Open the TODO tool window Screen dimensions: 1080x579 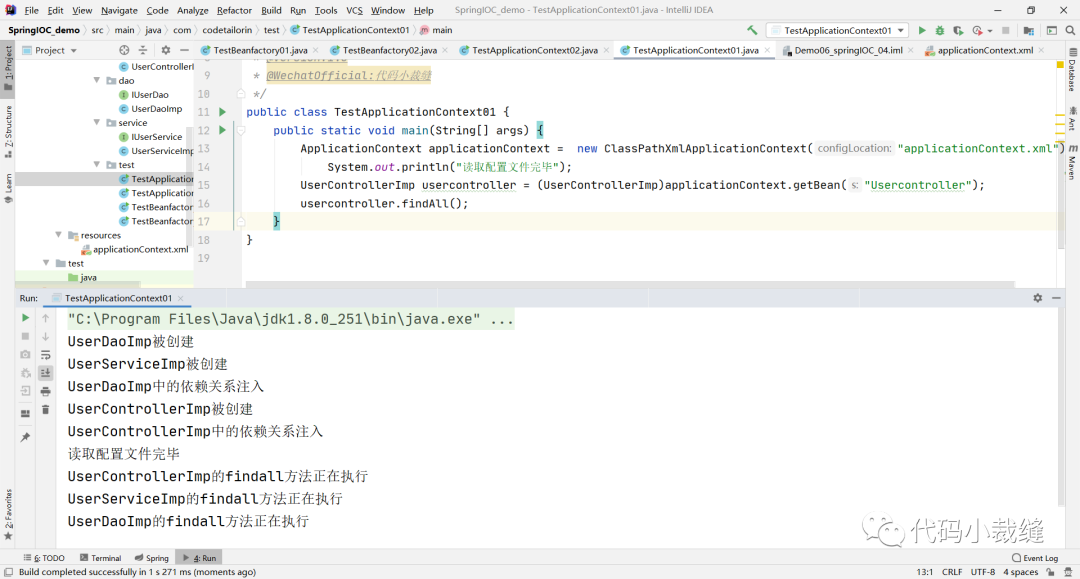pyautogui.click(x=44, y=558)
